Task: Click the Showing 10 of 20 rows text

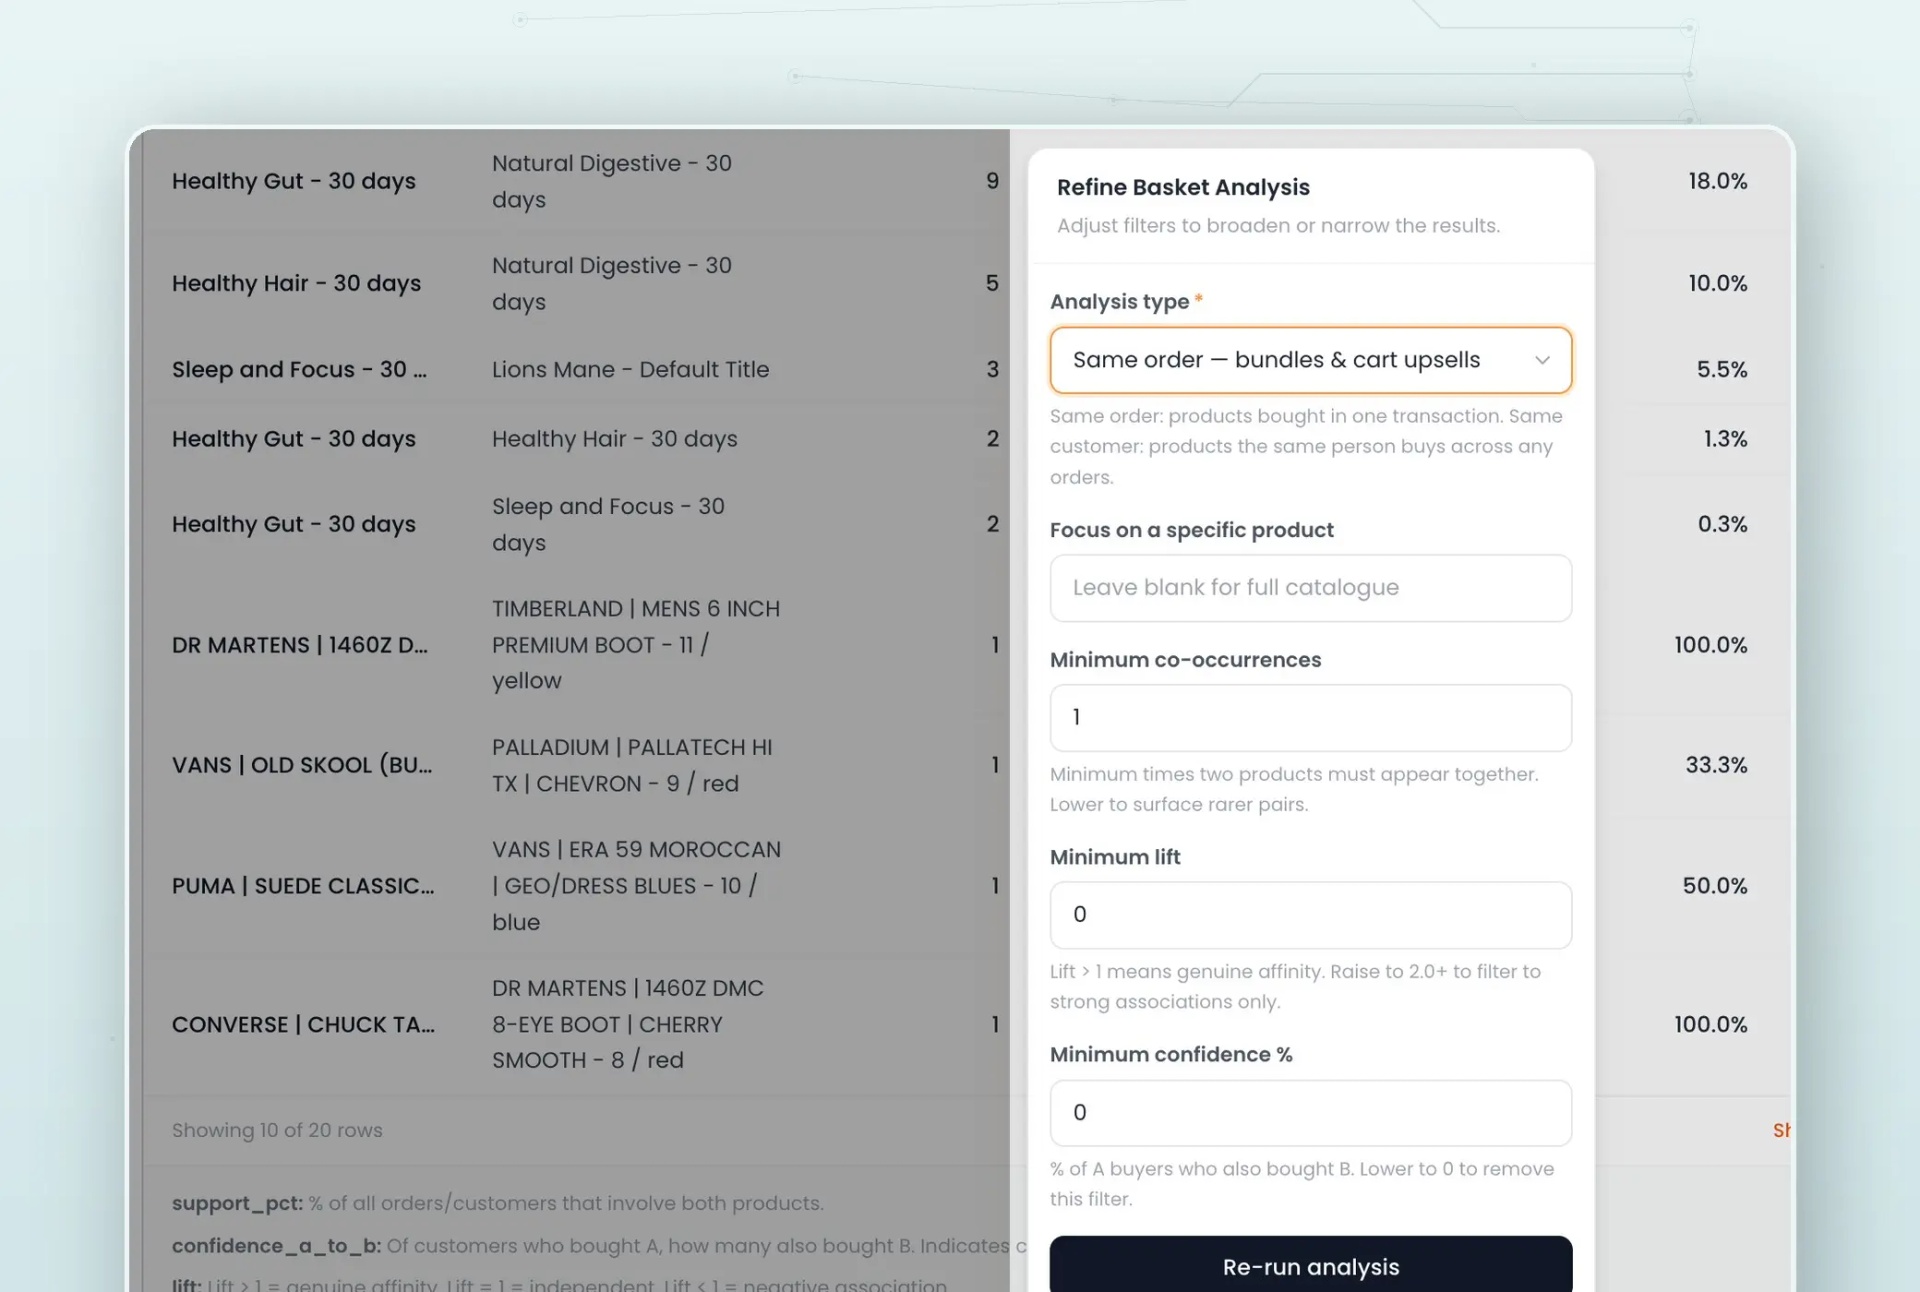Action: 277,1130
